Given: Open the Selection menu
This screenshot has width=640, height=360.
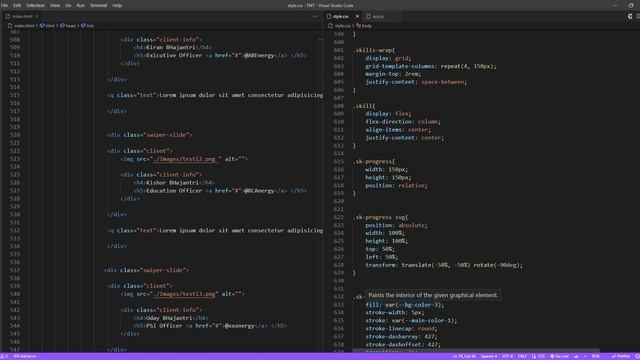Looking at the screenshot, I should (x=36, y=5).
